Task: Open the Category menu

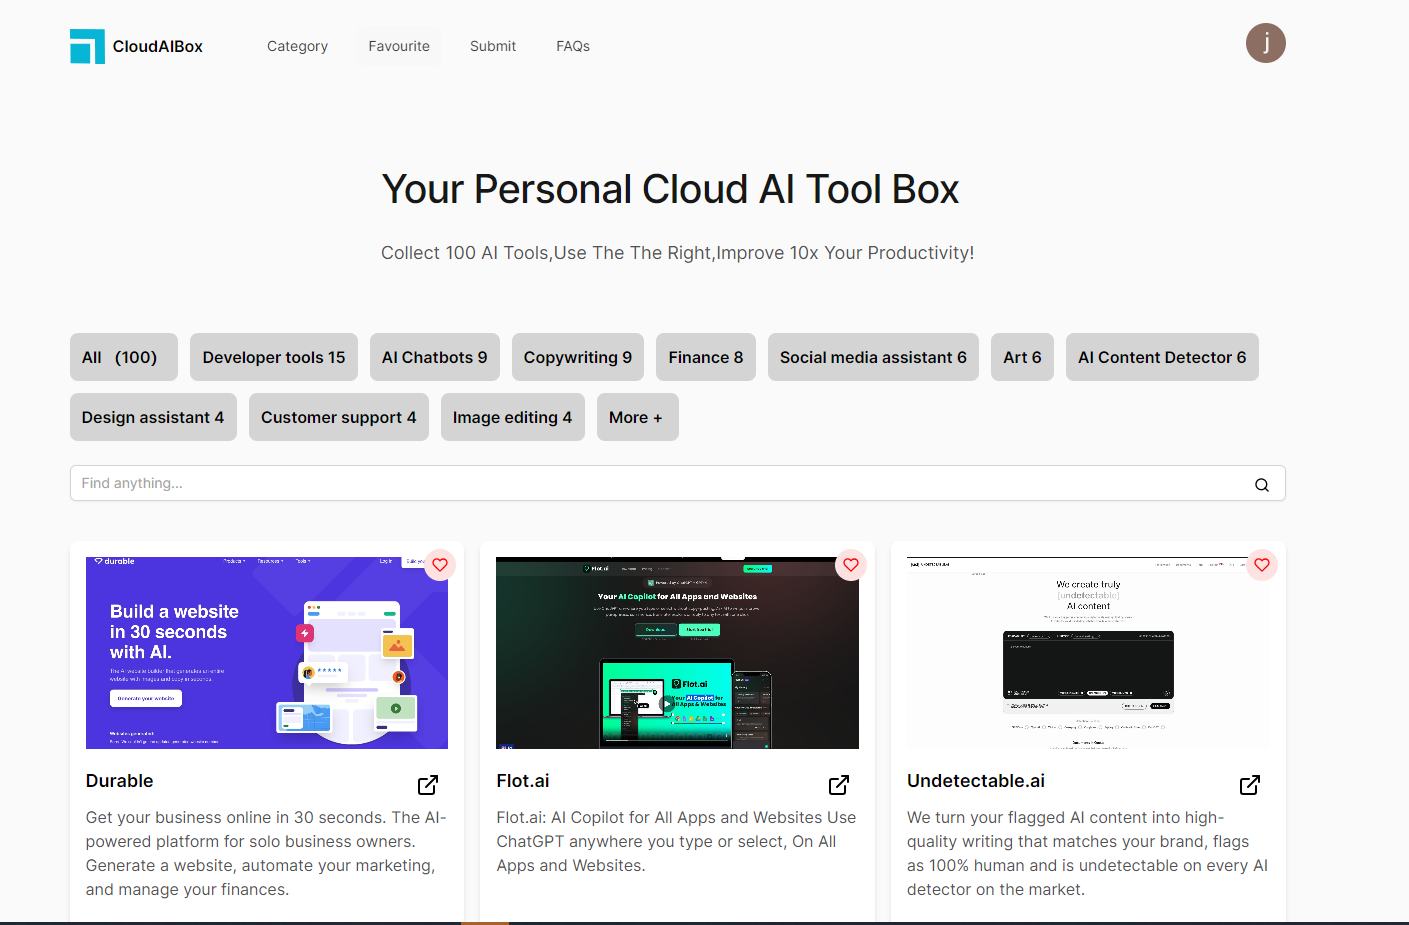Action: [297, 46]
